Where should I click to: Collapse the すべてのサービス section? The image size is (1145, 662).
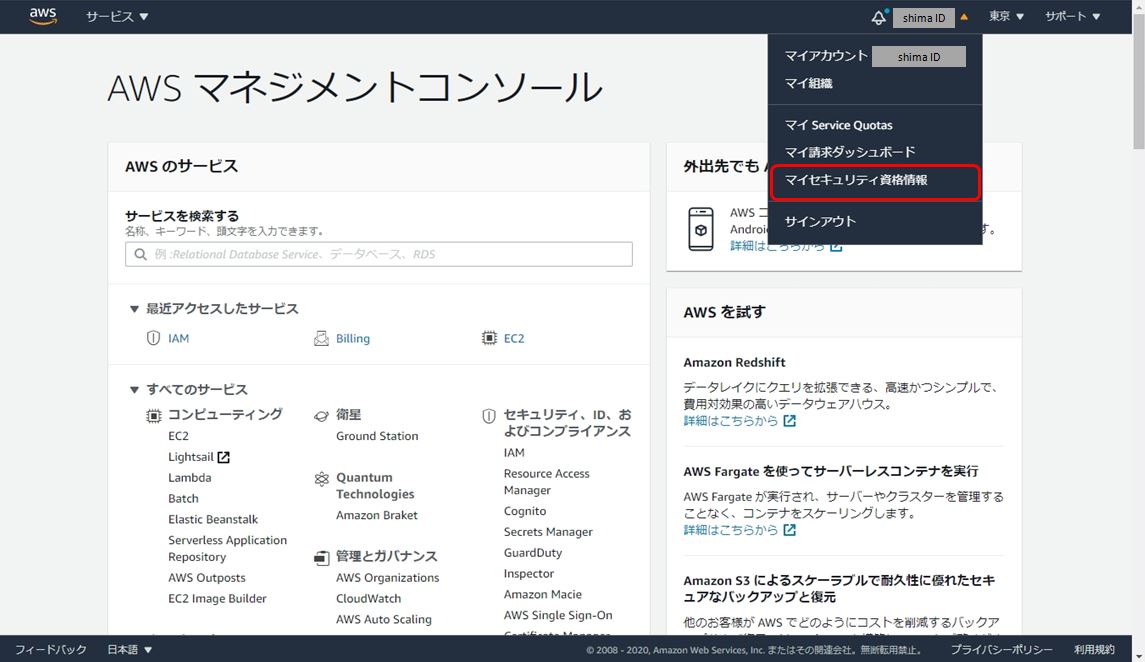[134, 390]
